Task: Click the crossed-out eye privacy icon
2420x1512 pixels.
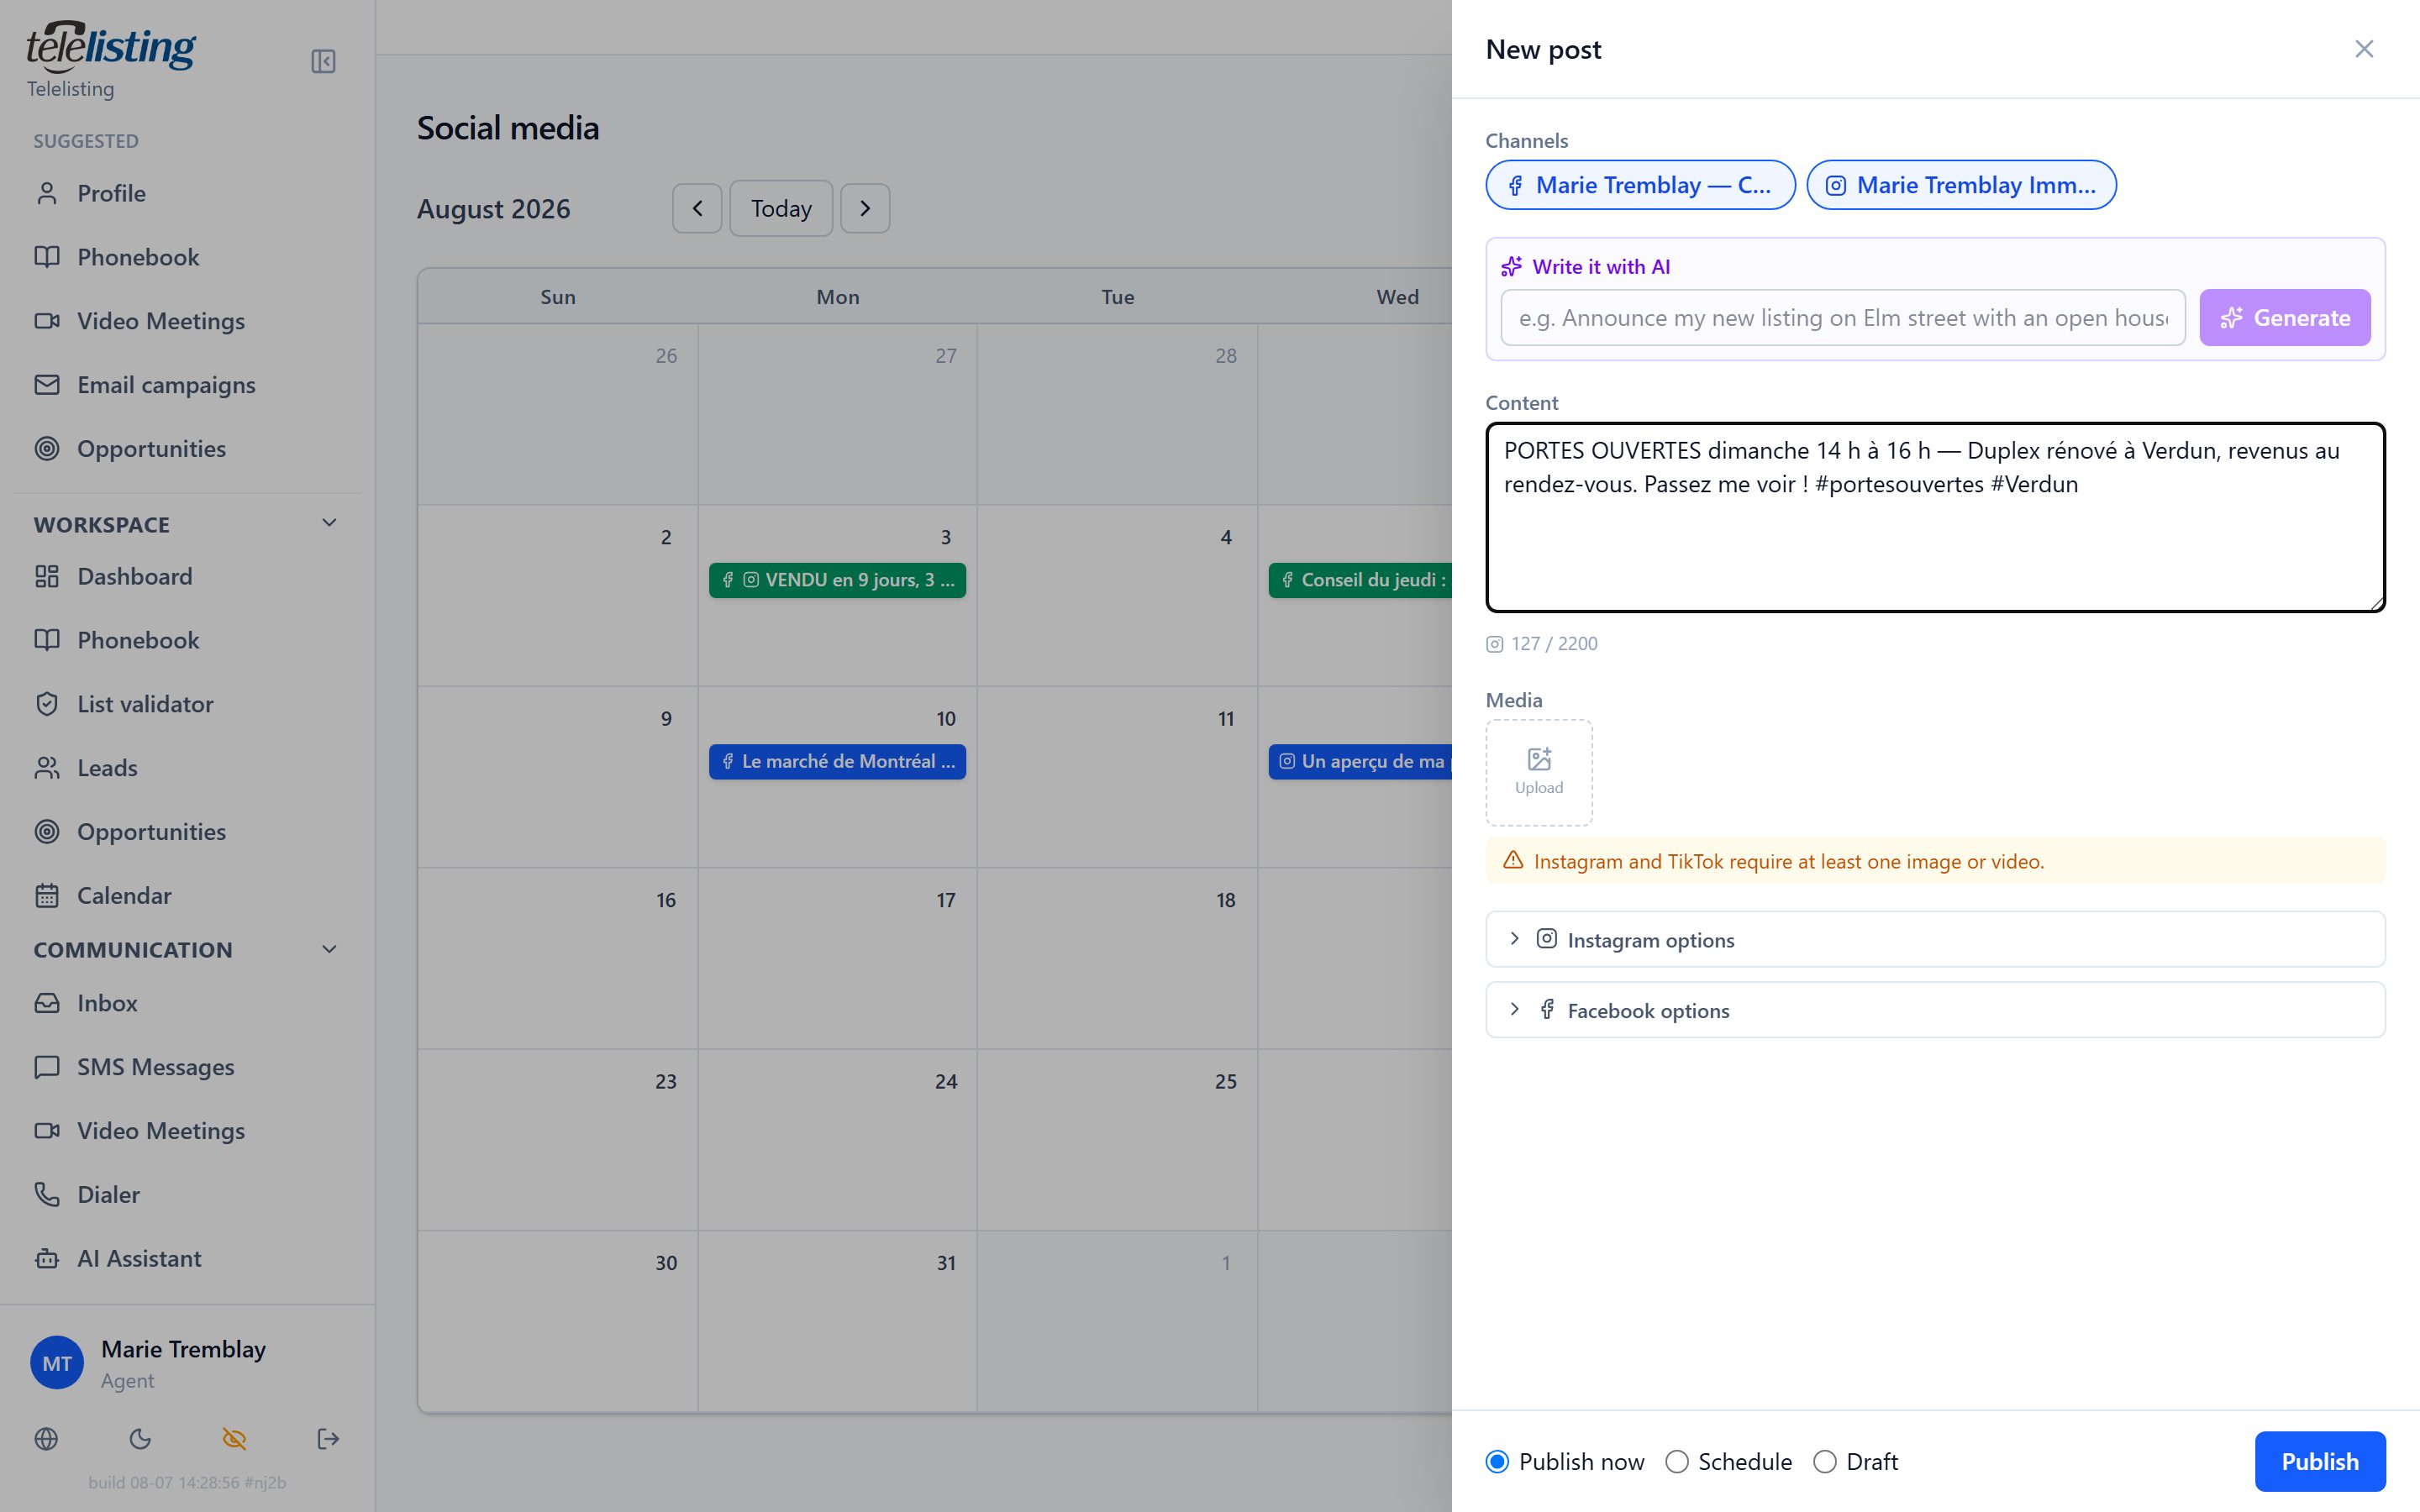Action: click(234, 1439)
